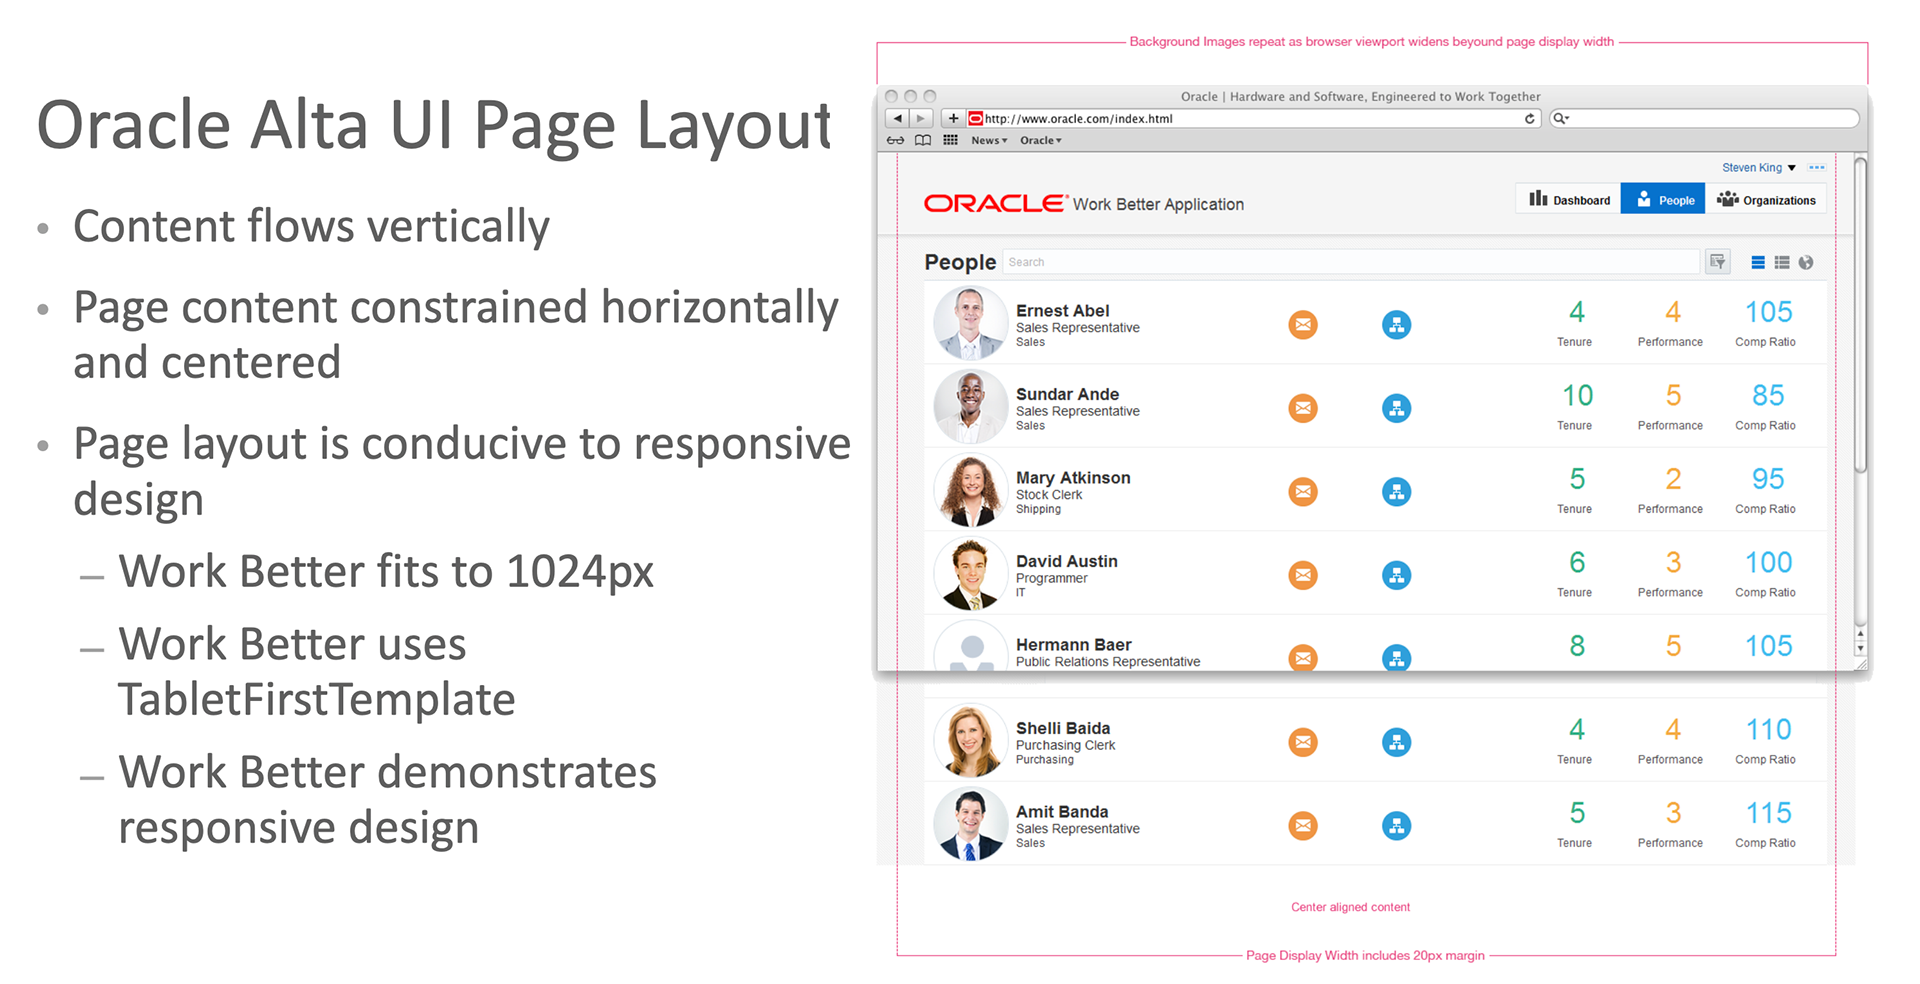This screenshot has width=1920, height=984.
Task: Open the News bookmarks dropdown
Action: (989, 140)
